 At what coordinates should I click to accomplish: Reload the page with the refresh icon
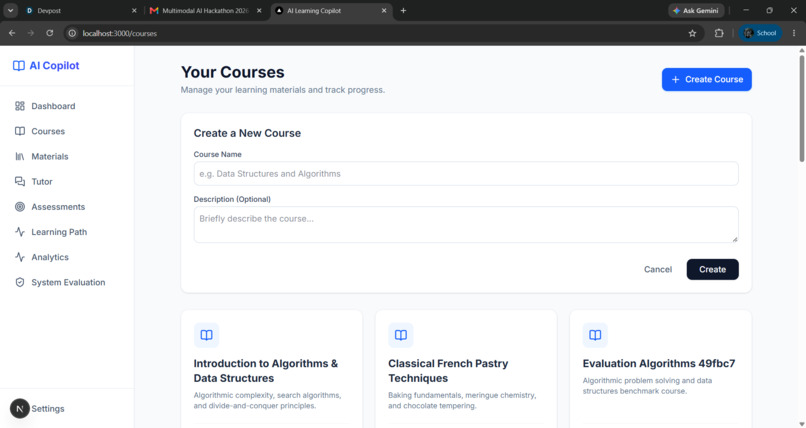[x=49, y=33]
